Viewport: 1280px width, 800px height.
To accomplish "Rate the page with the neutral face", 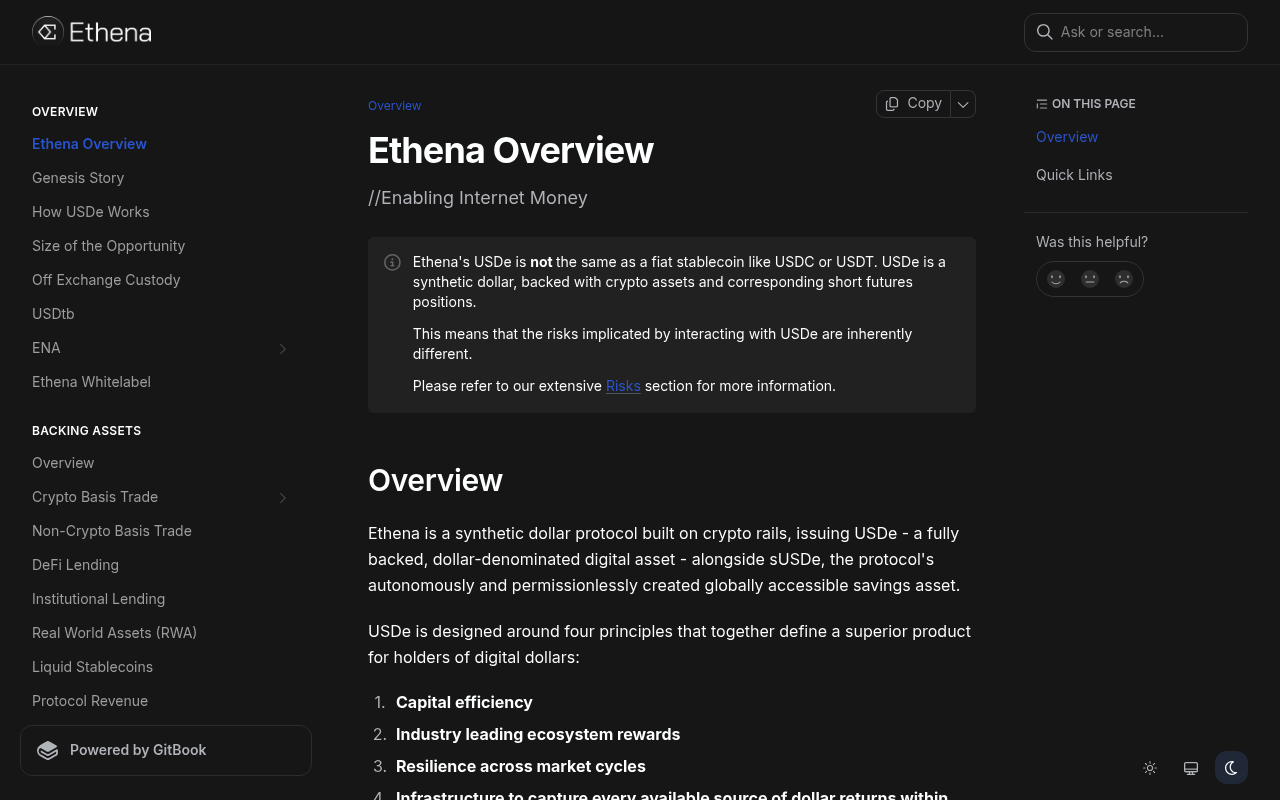I will 1090,279.
